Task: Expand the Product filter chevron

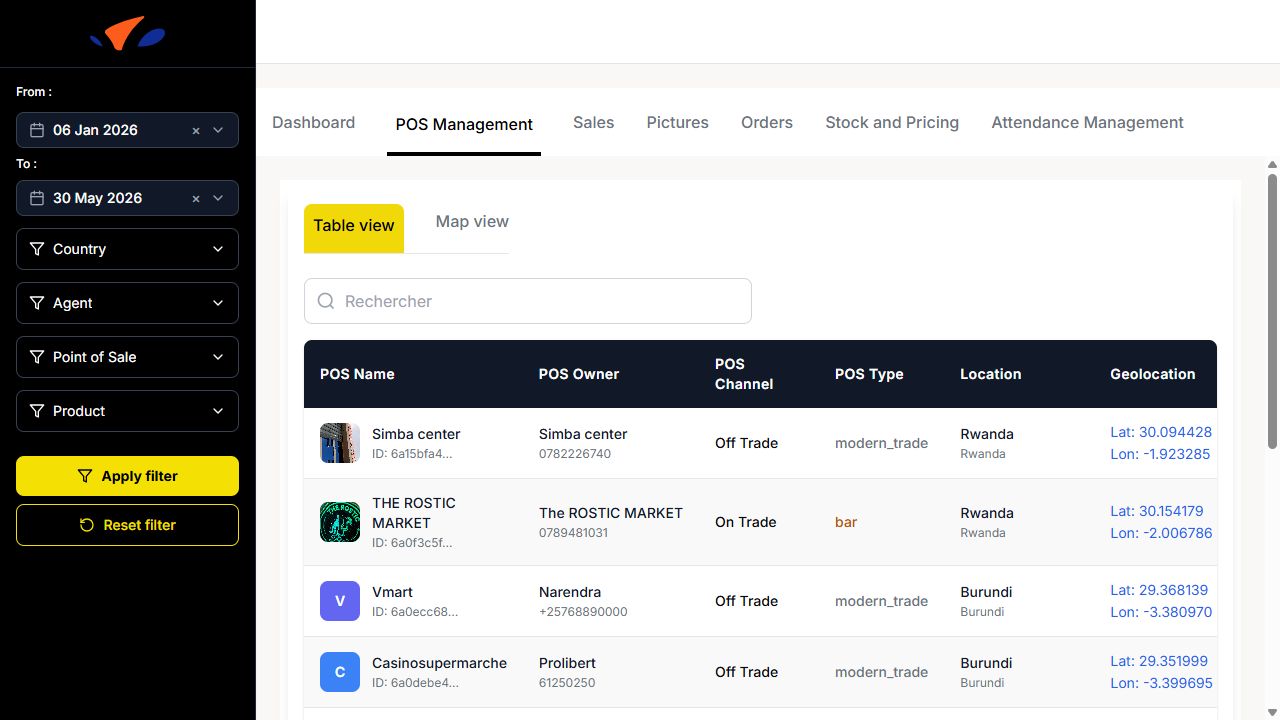Action: coord(218,411)
